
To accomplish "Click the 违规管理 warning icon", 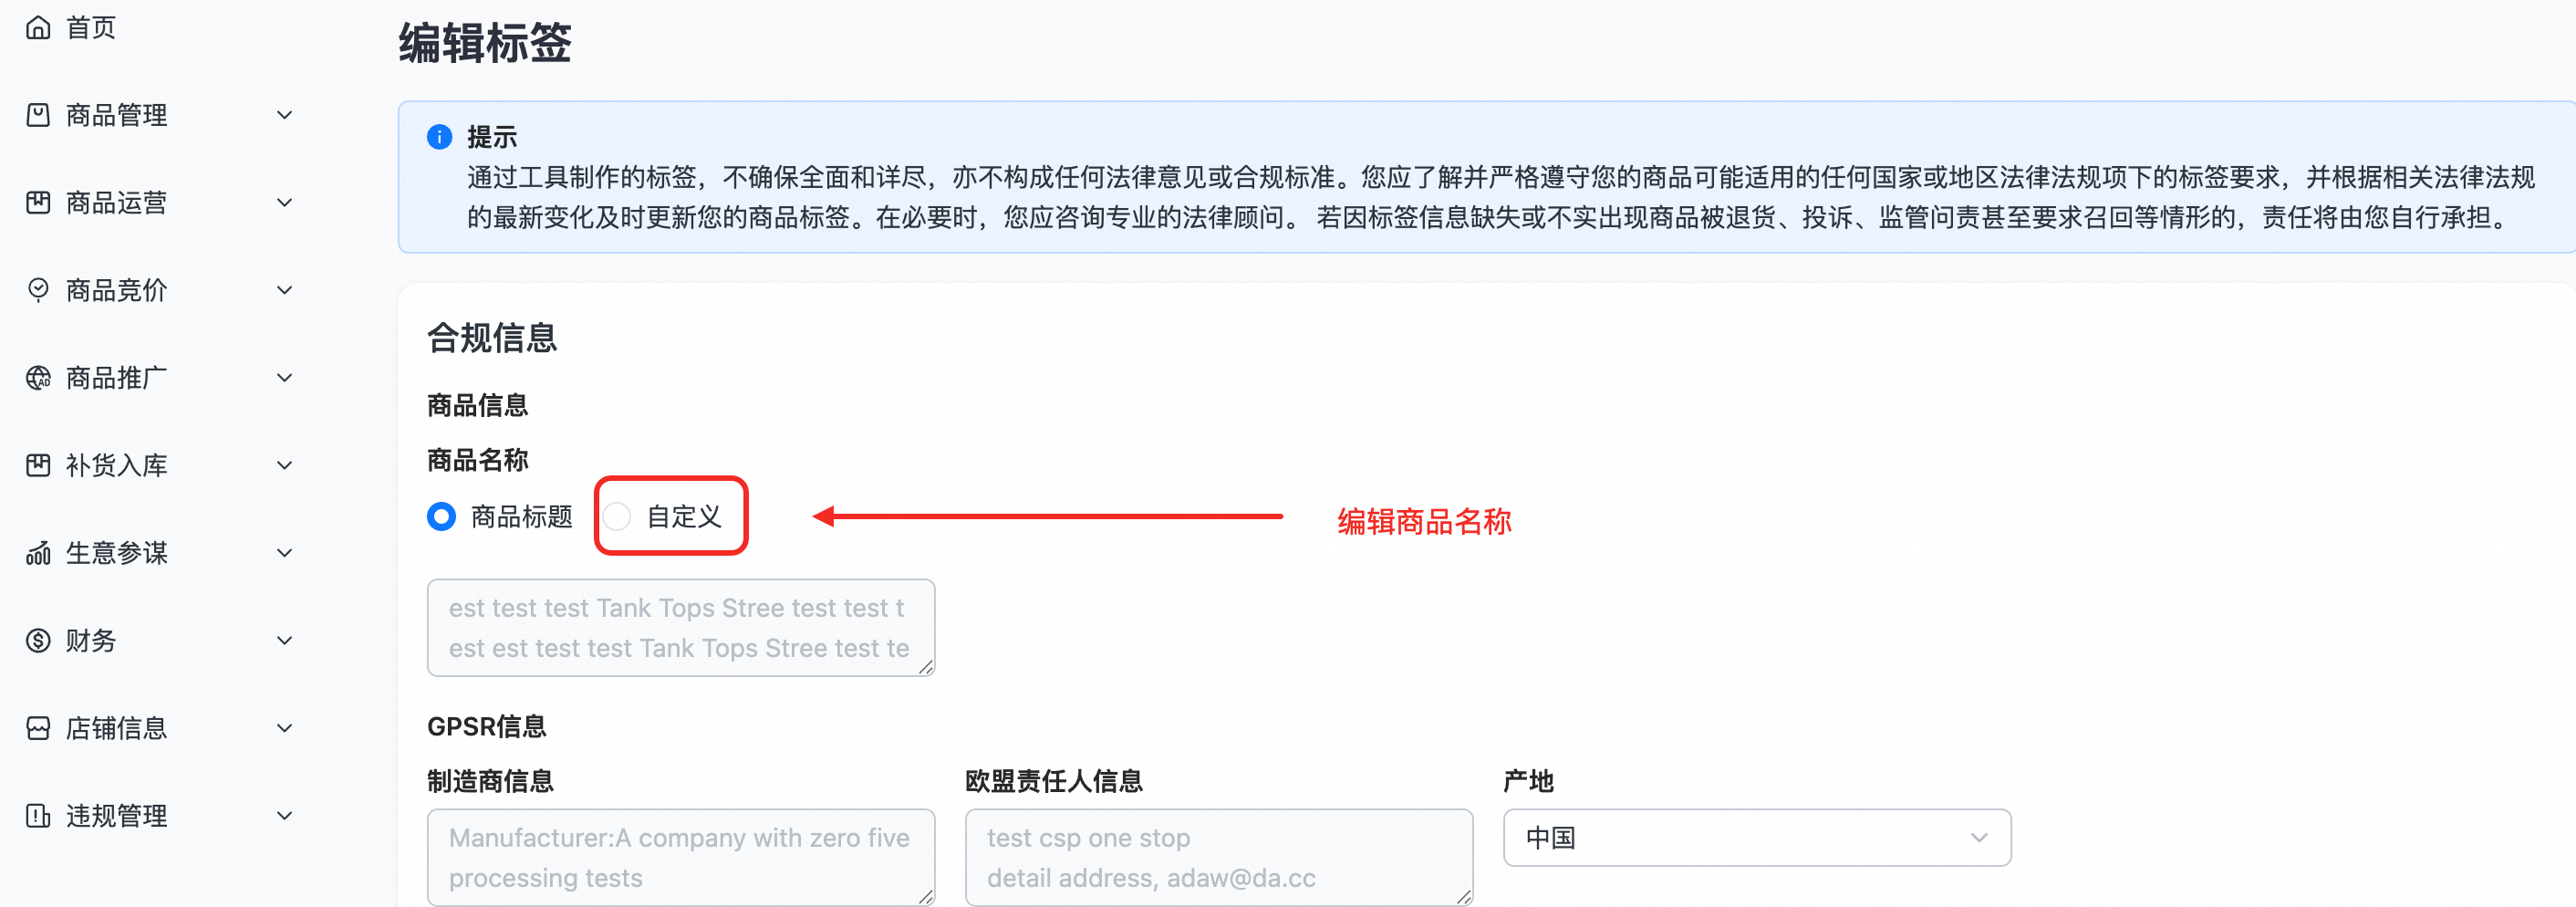I will click(38, 816).
